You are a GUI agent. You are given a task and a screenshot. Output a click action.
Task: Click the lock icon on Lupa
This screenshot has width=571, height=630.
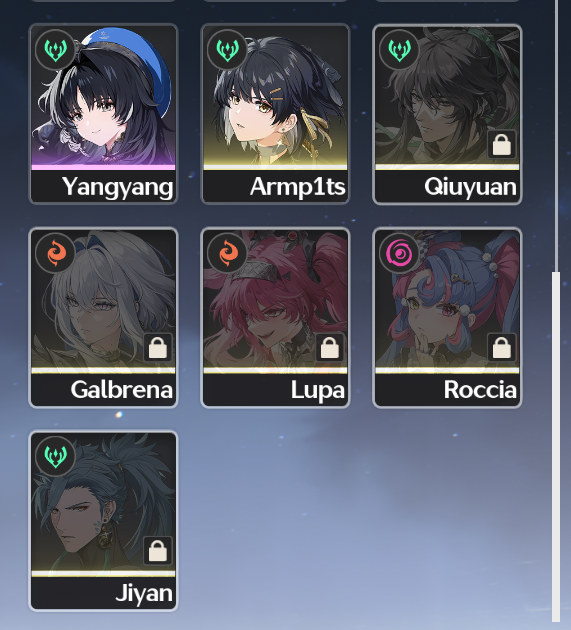click(x=330, y=348)
